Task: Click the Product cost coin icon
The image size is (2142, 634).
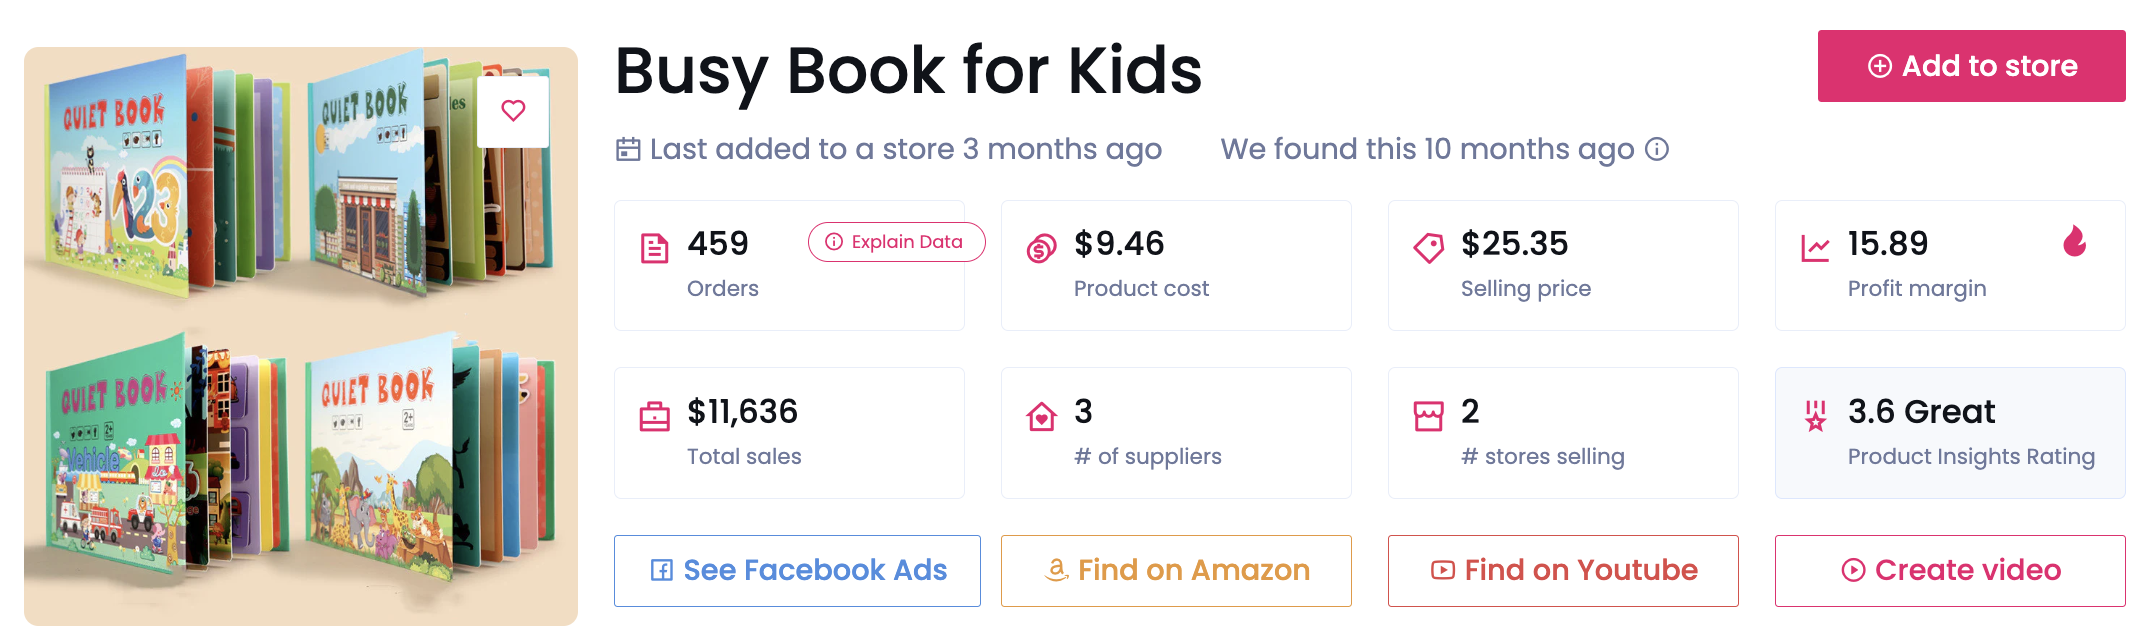Action: [x=1041, y=248]
